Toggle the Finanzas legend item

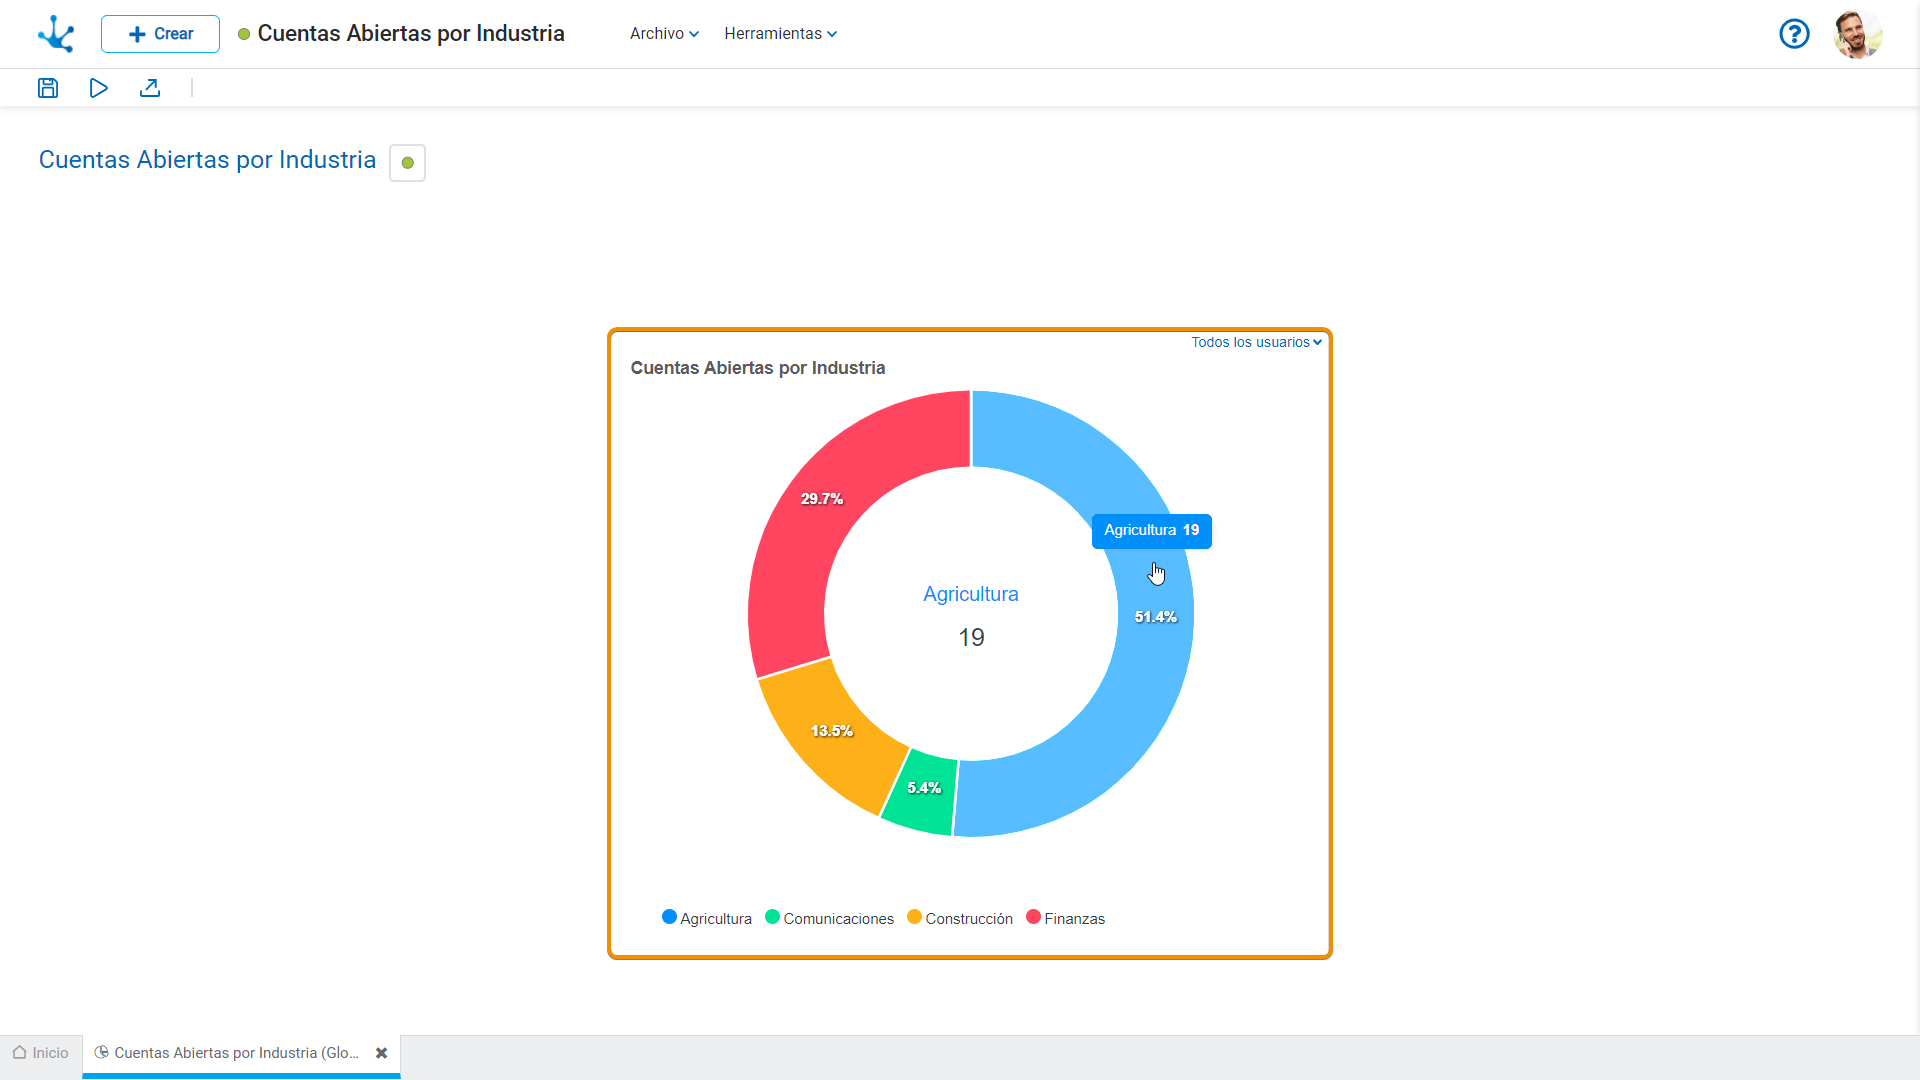(x=1066, y=918)
